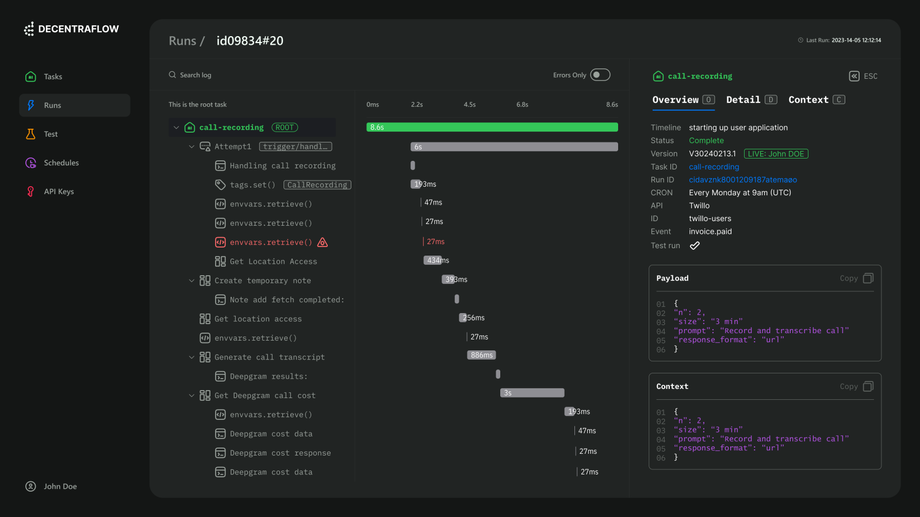Collapse the Attempt1 tree node
Screen dimensions: 920x517
(192, 147)
